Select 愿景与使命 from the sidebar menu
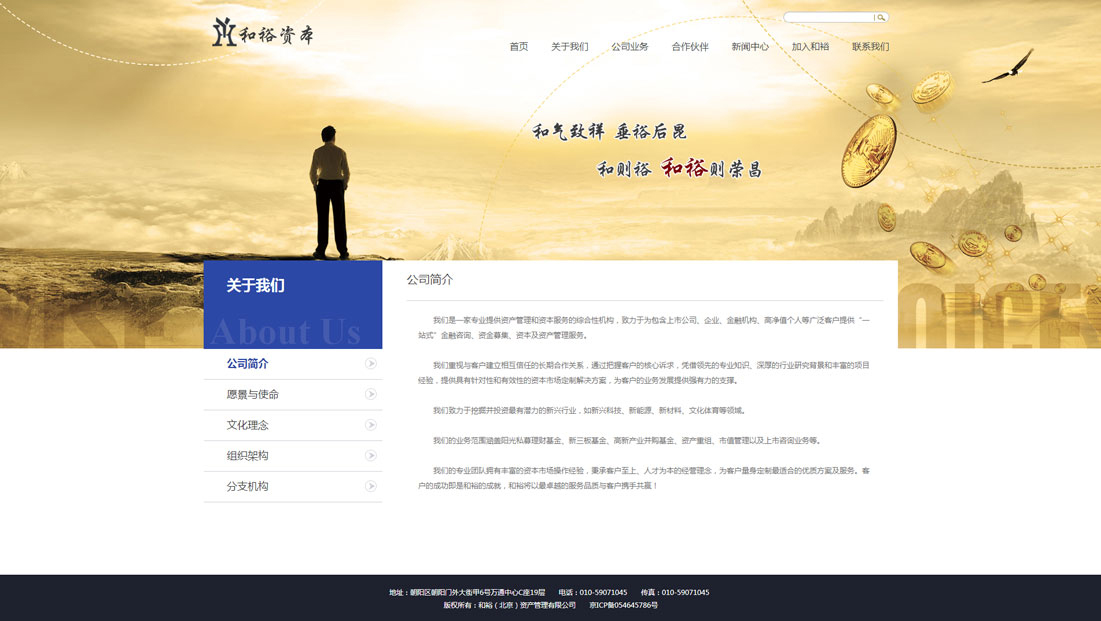This screenshot has width=1101, height=621. click(x=254, y=393)
